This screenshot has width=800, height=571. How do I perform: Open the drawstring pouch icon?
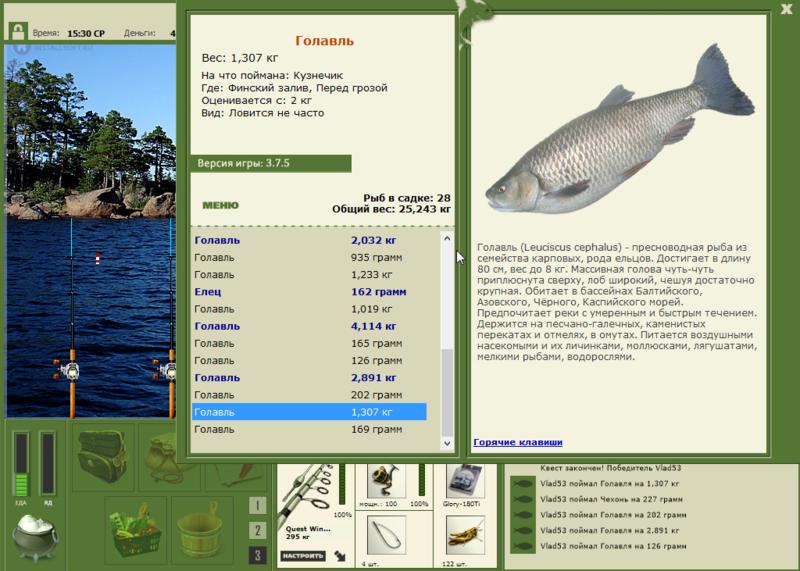[x=162, y=458]
